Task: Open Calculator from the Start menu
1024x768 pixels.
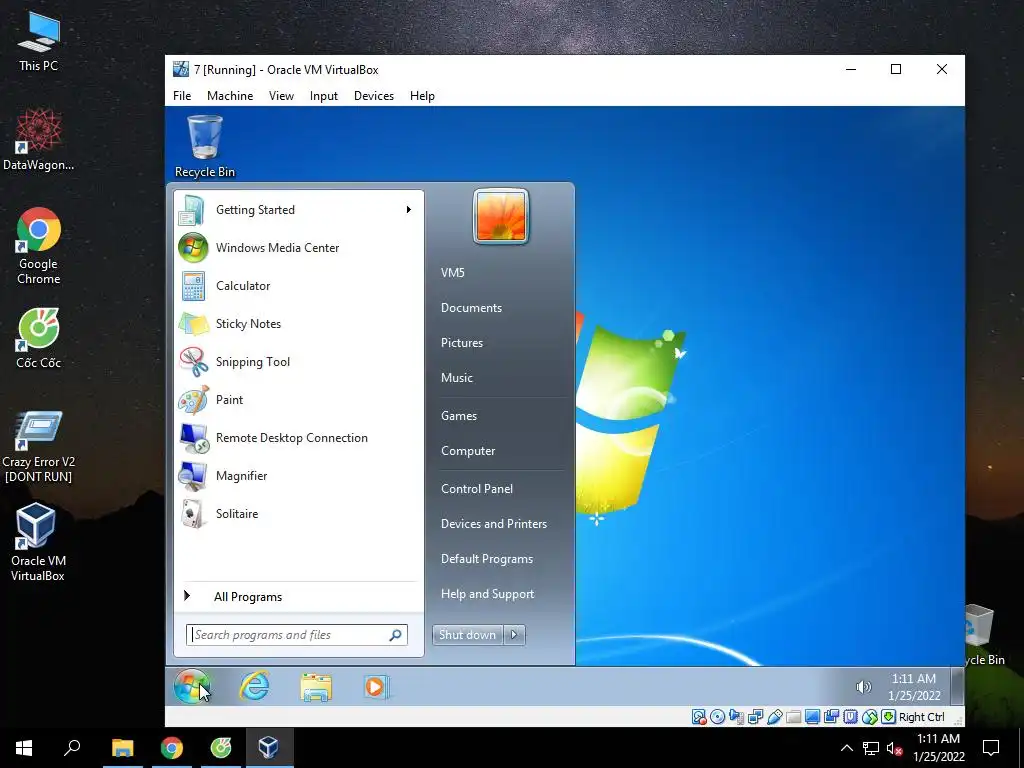Action: [298, 285]
